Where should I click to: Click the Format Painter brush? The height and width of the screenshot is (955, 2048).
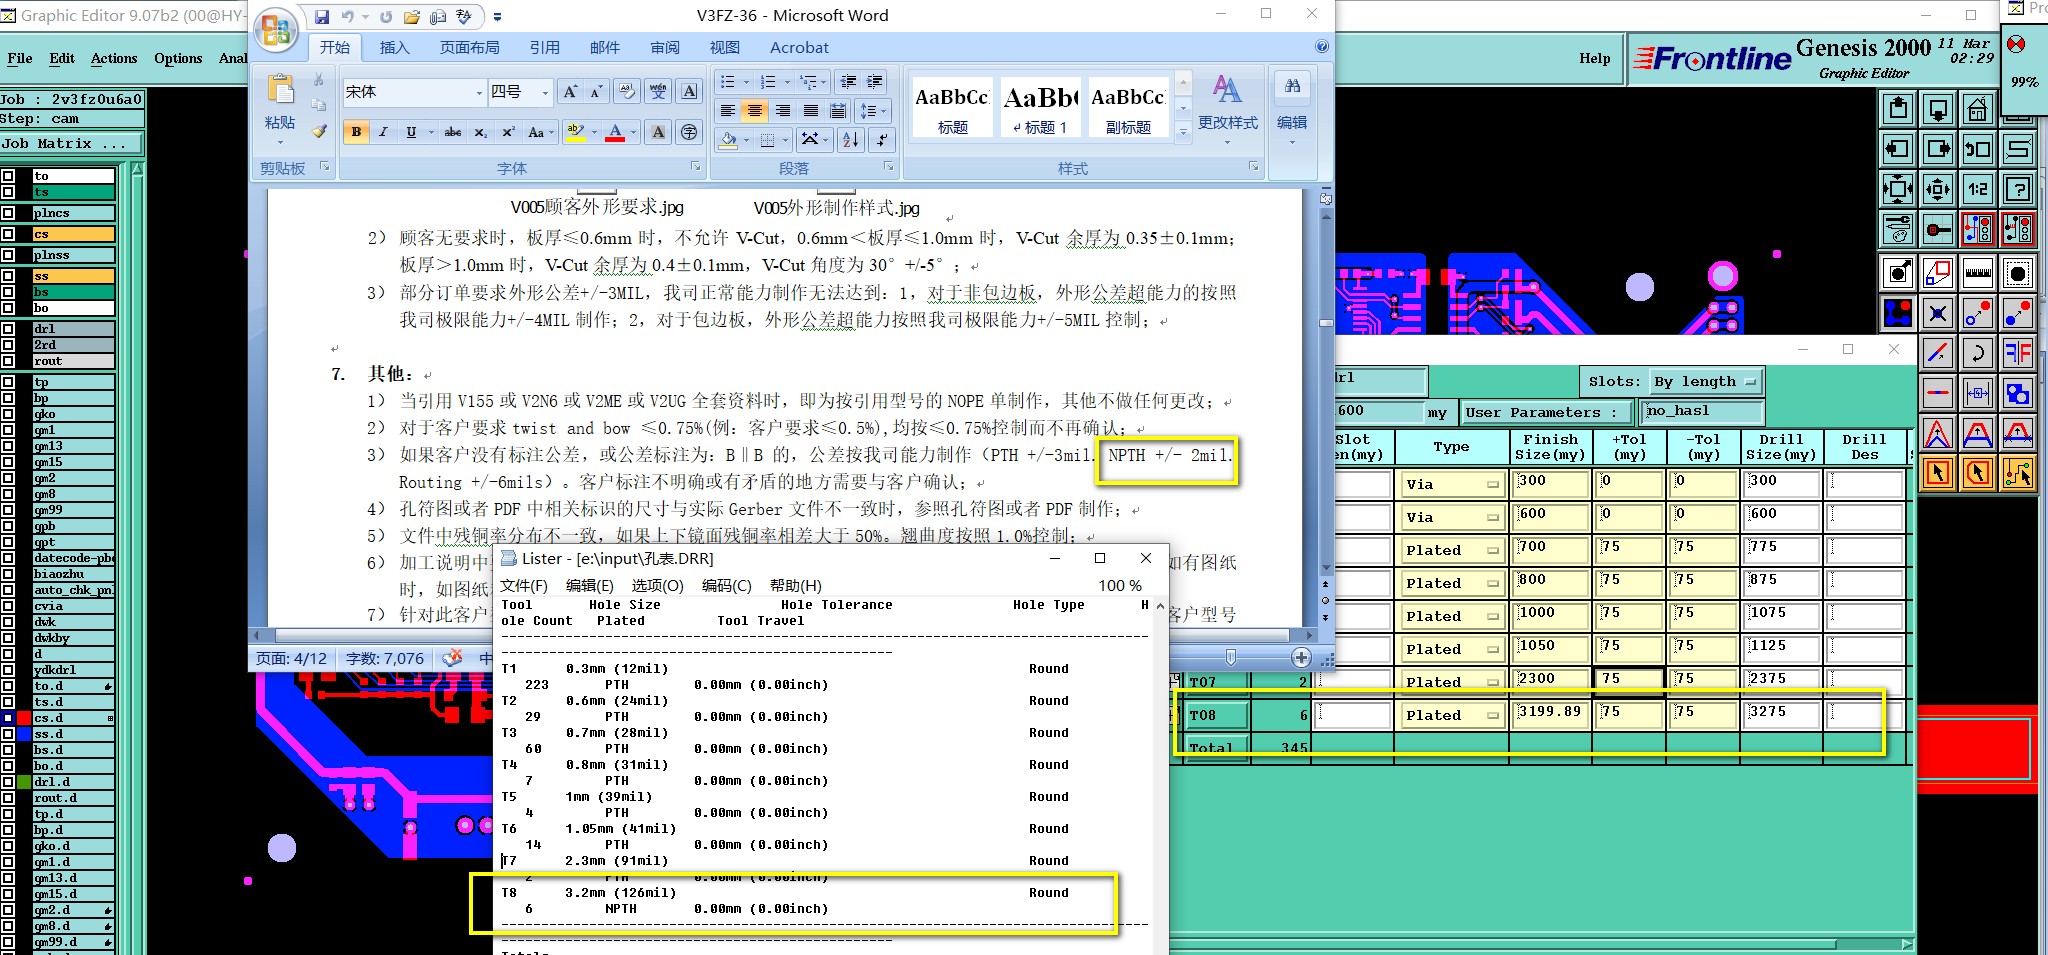click(x=319, y=131)
